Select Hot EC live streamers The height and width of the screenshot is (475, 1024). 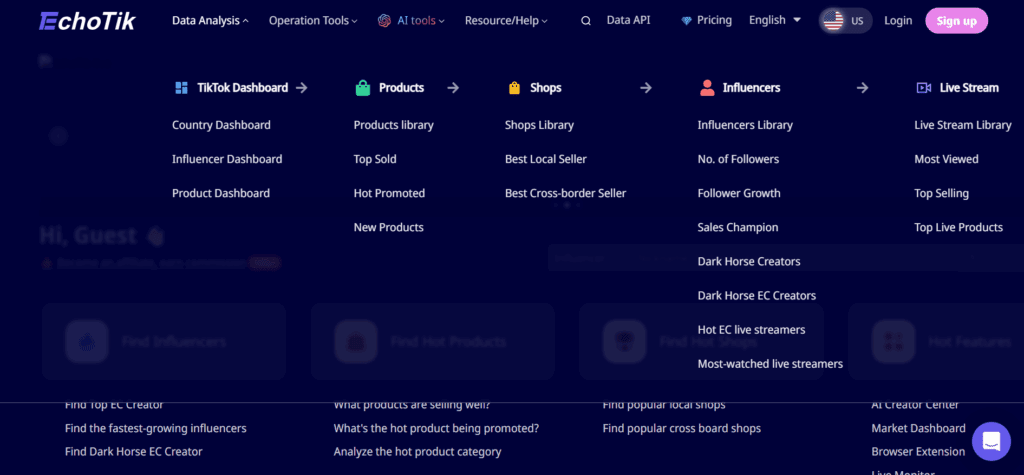point(752,330)
